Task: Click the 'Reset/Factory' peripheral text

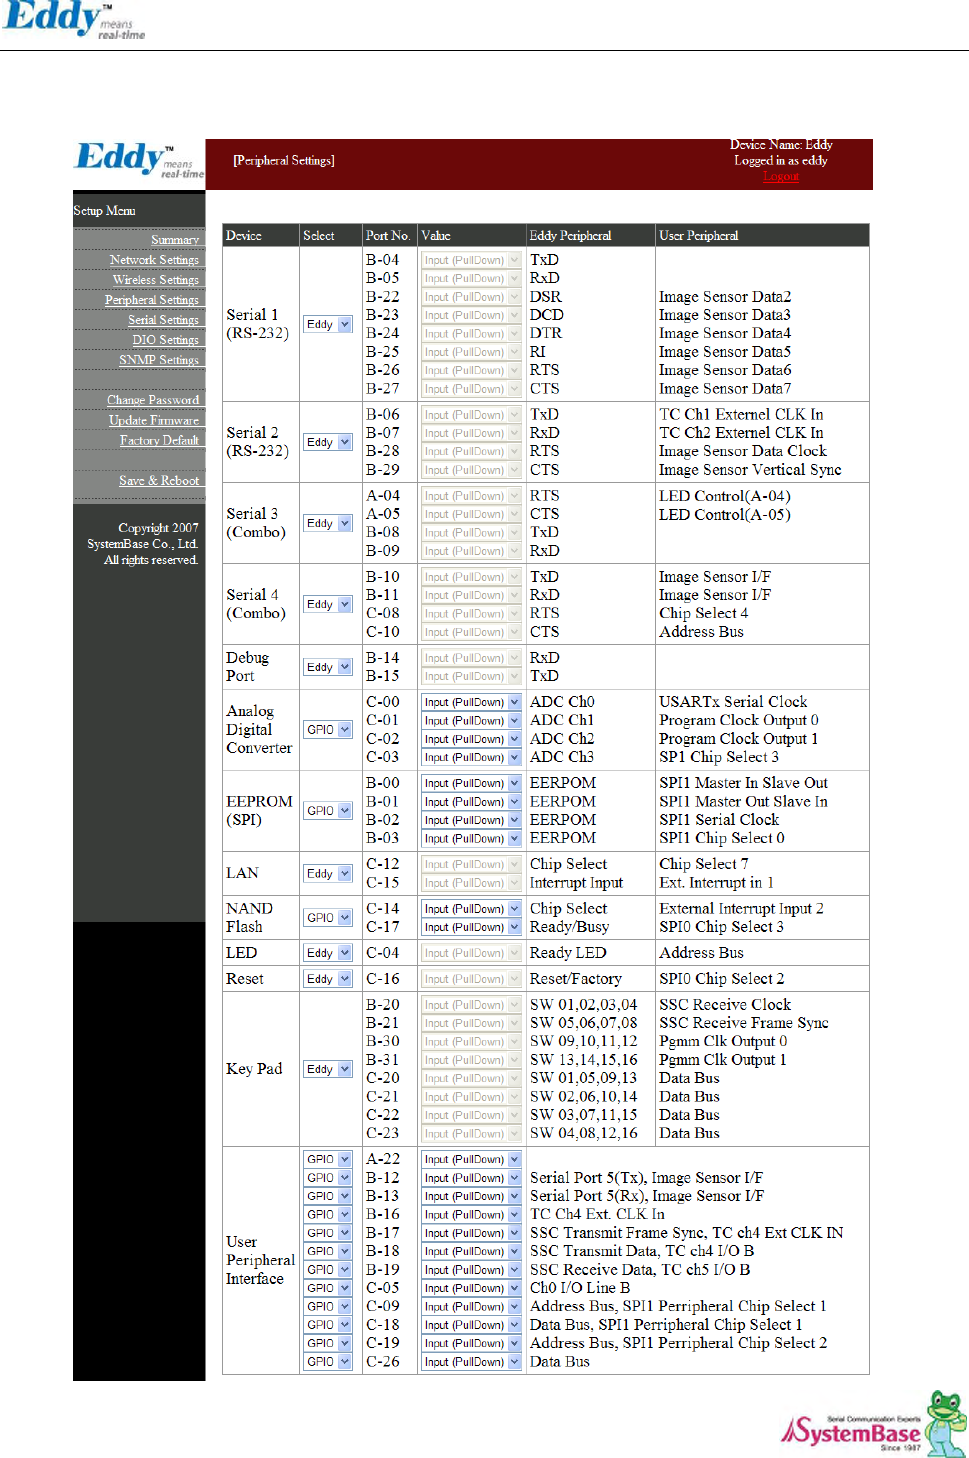Action: pos(576,979)
